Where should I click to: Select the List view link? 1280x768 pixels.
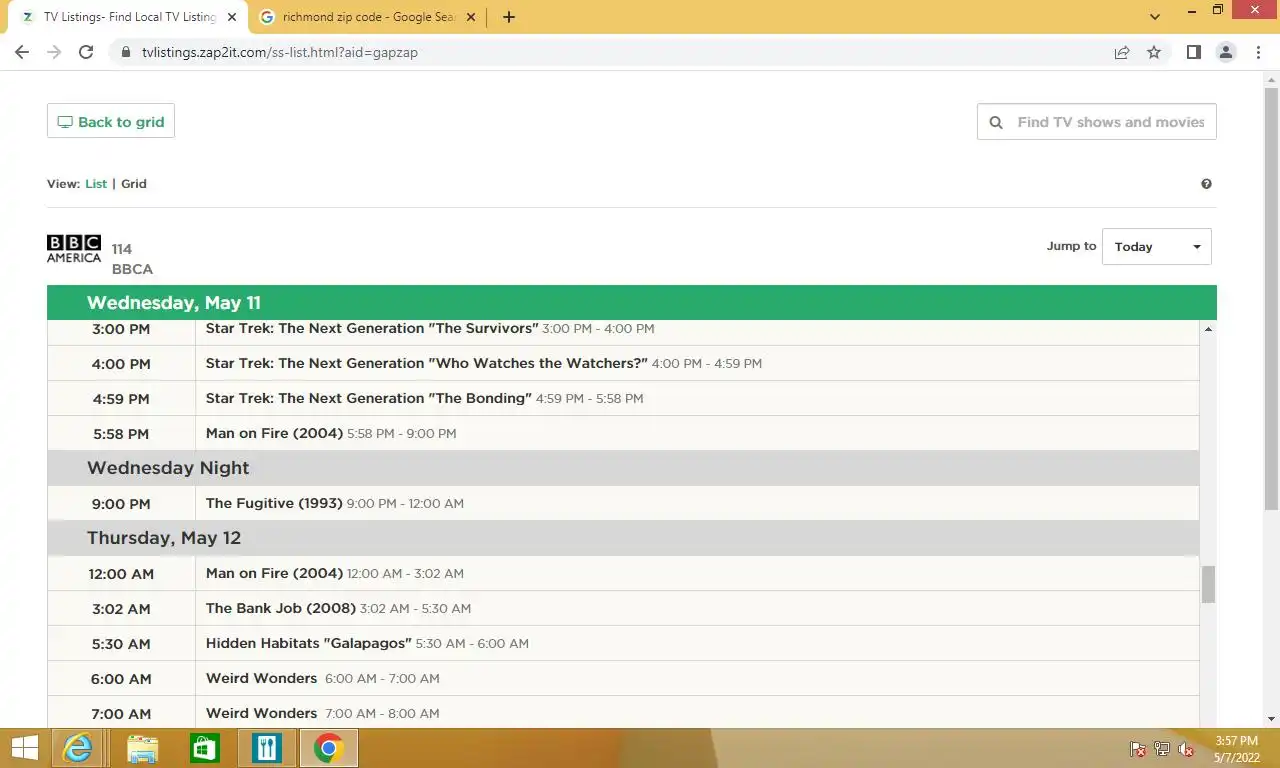[96, 184]
